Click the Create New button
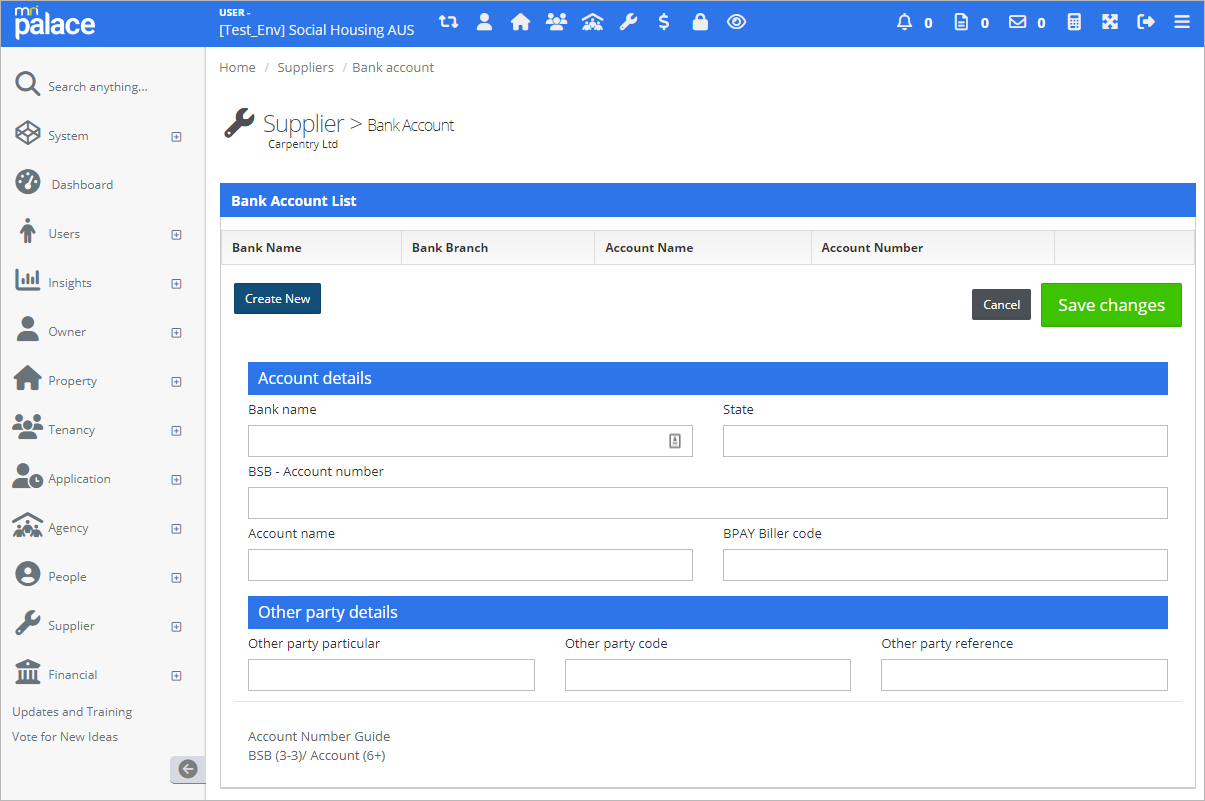 coord(277,299)
